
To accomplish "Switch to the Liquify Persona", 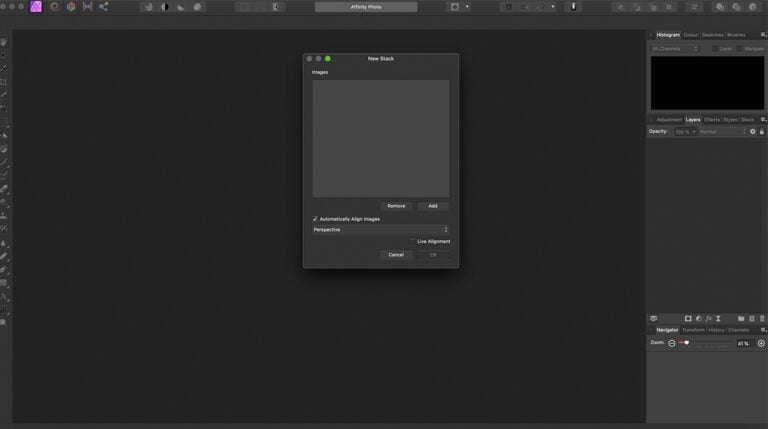I will pos(54,7).
